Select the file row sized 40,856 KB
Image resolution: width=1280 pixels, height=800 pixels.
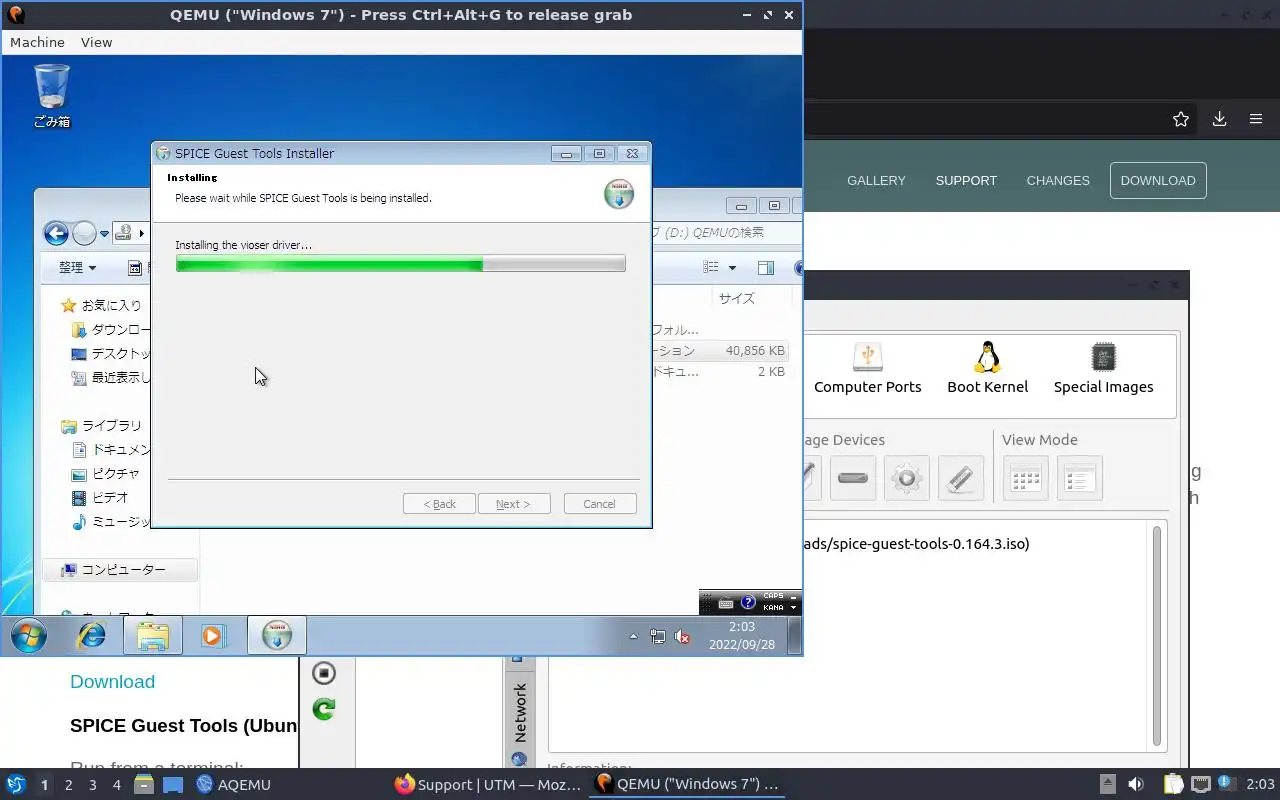click(720, 350)
